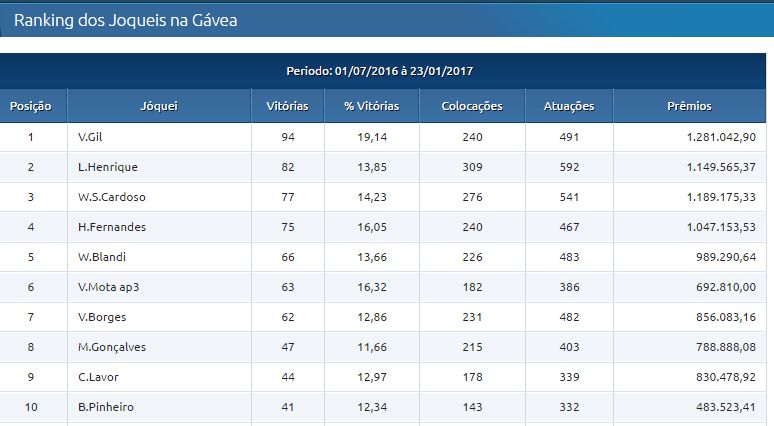Click the Vitórias column header
774x426 pixels.
point(287,106)
